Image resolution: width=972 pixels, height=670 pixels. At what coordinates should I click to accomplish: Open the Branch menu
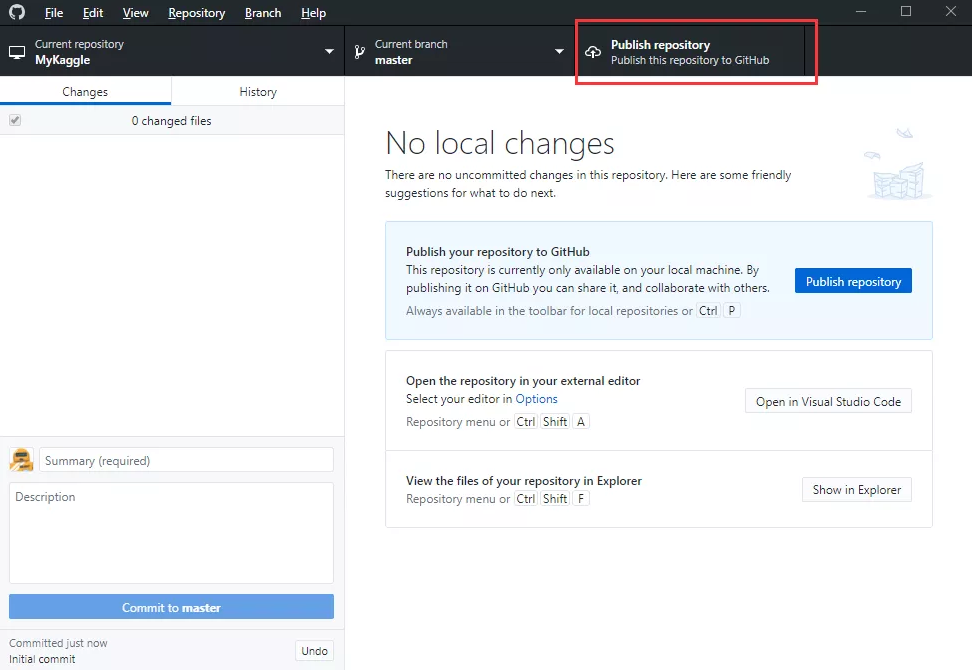coord(263,12)
